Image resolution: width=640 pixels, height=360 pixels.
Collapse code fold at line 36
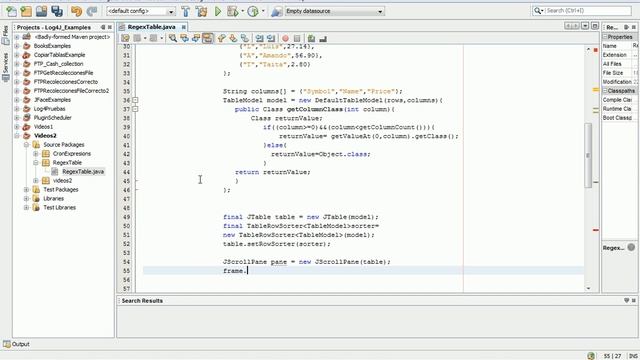136,100
